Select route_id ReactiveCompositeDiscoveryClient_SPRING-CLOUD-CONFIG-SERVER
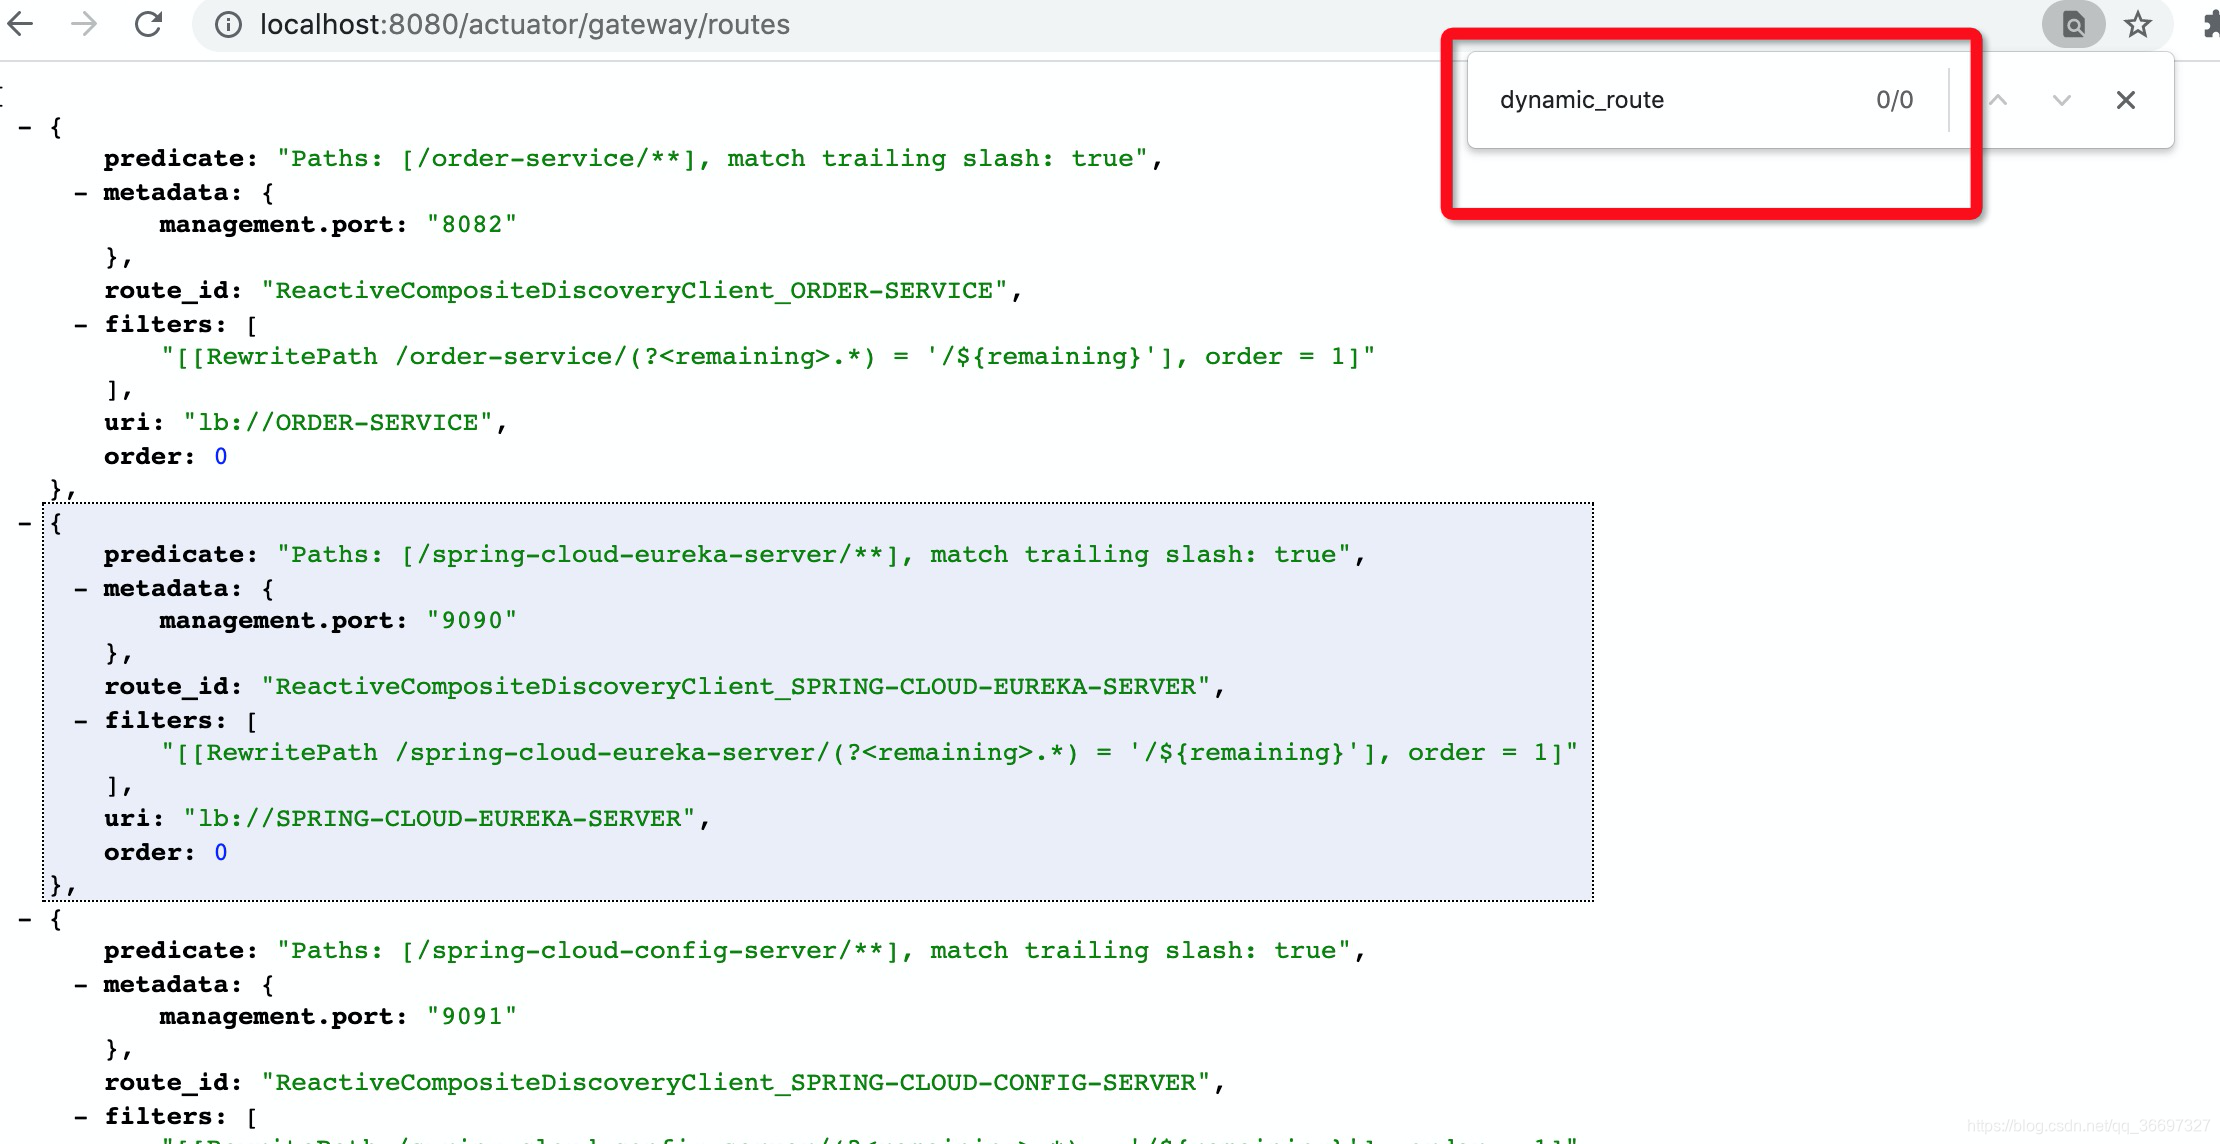2220x1144 pixels. [736, 1083]
